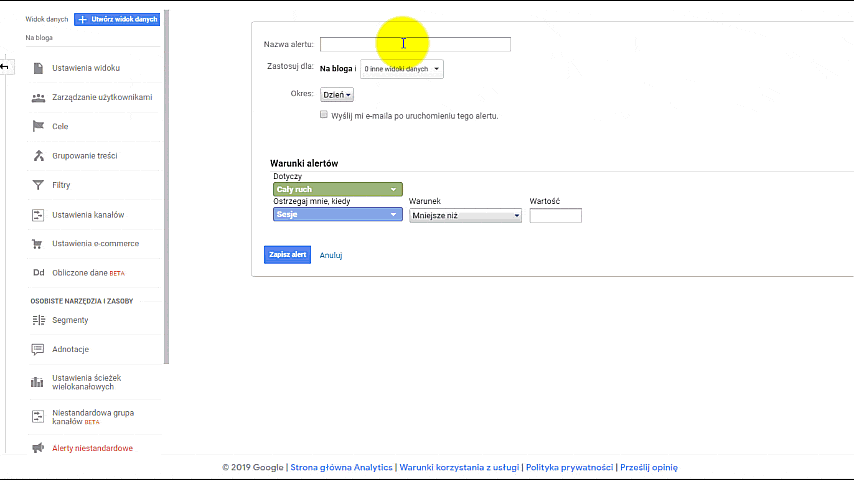Click the Segmenty icon

click(x=38, y=320)
